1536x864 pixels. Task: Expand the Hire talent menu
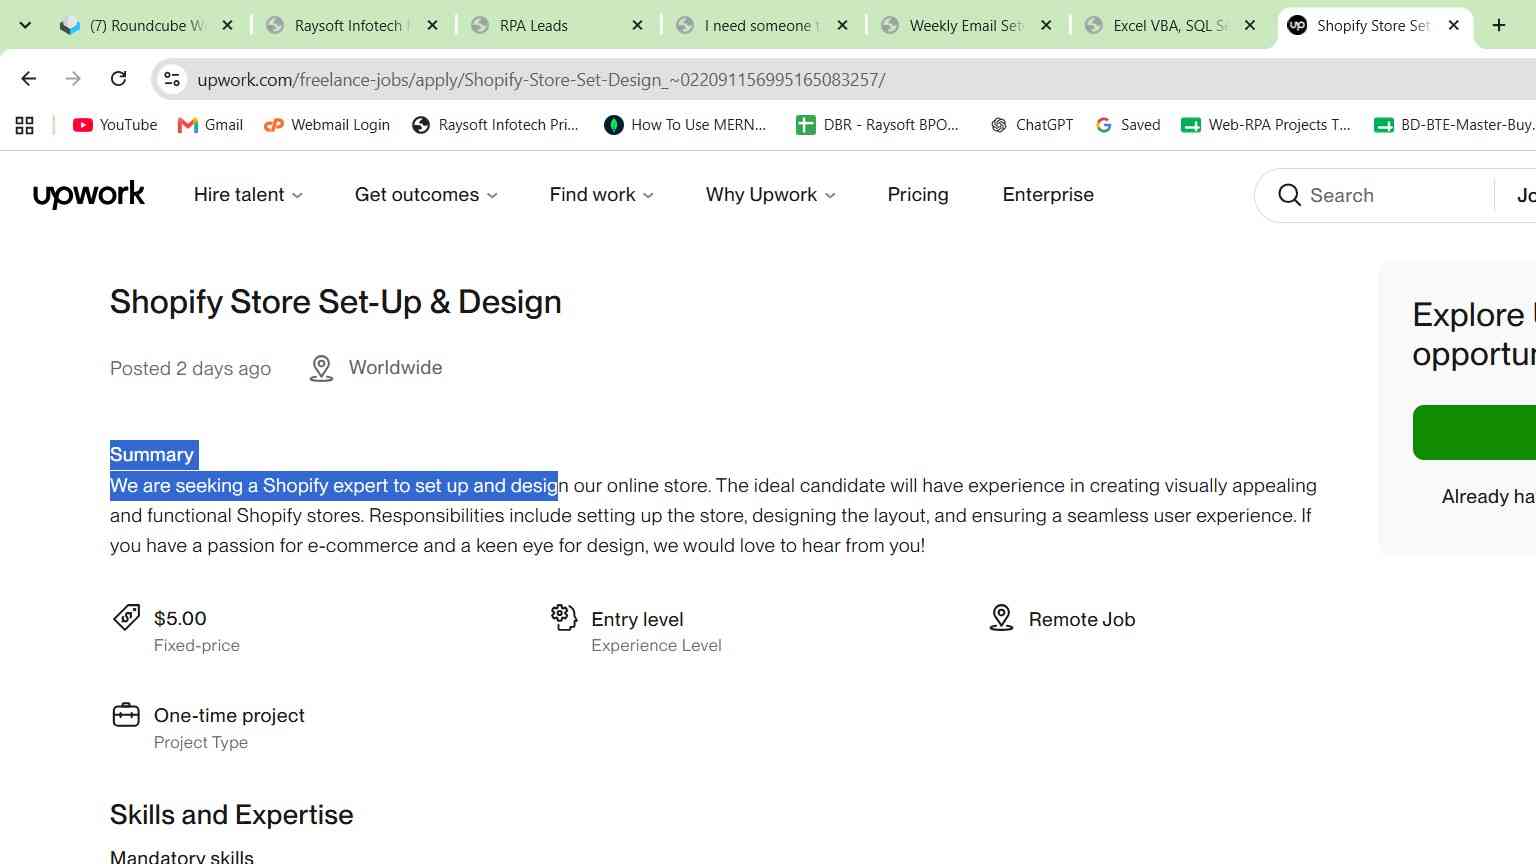[x=248, y=195]
